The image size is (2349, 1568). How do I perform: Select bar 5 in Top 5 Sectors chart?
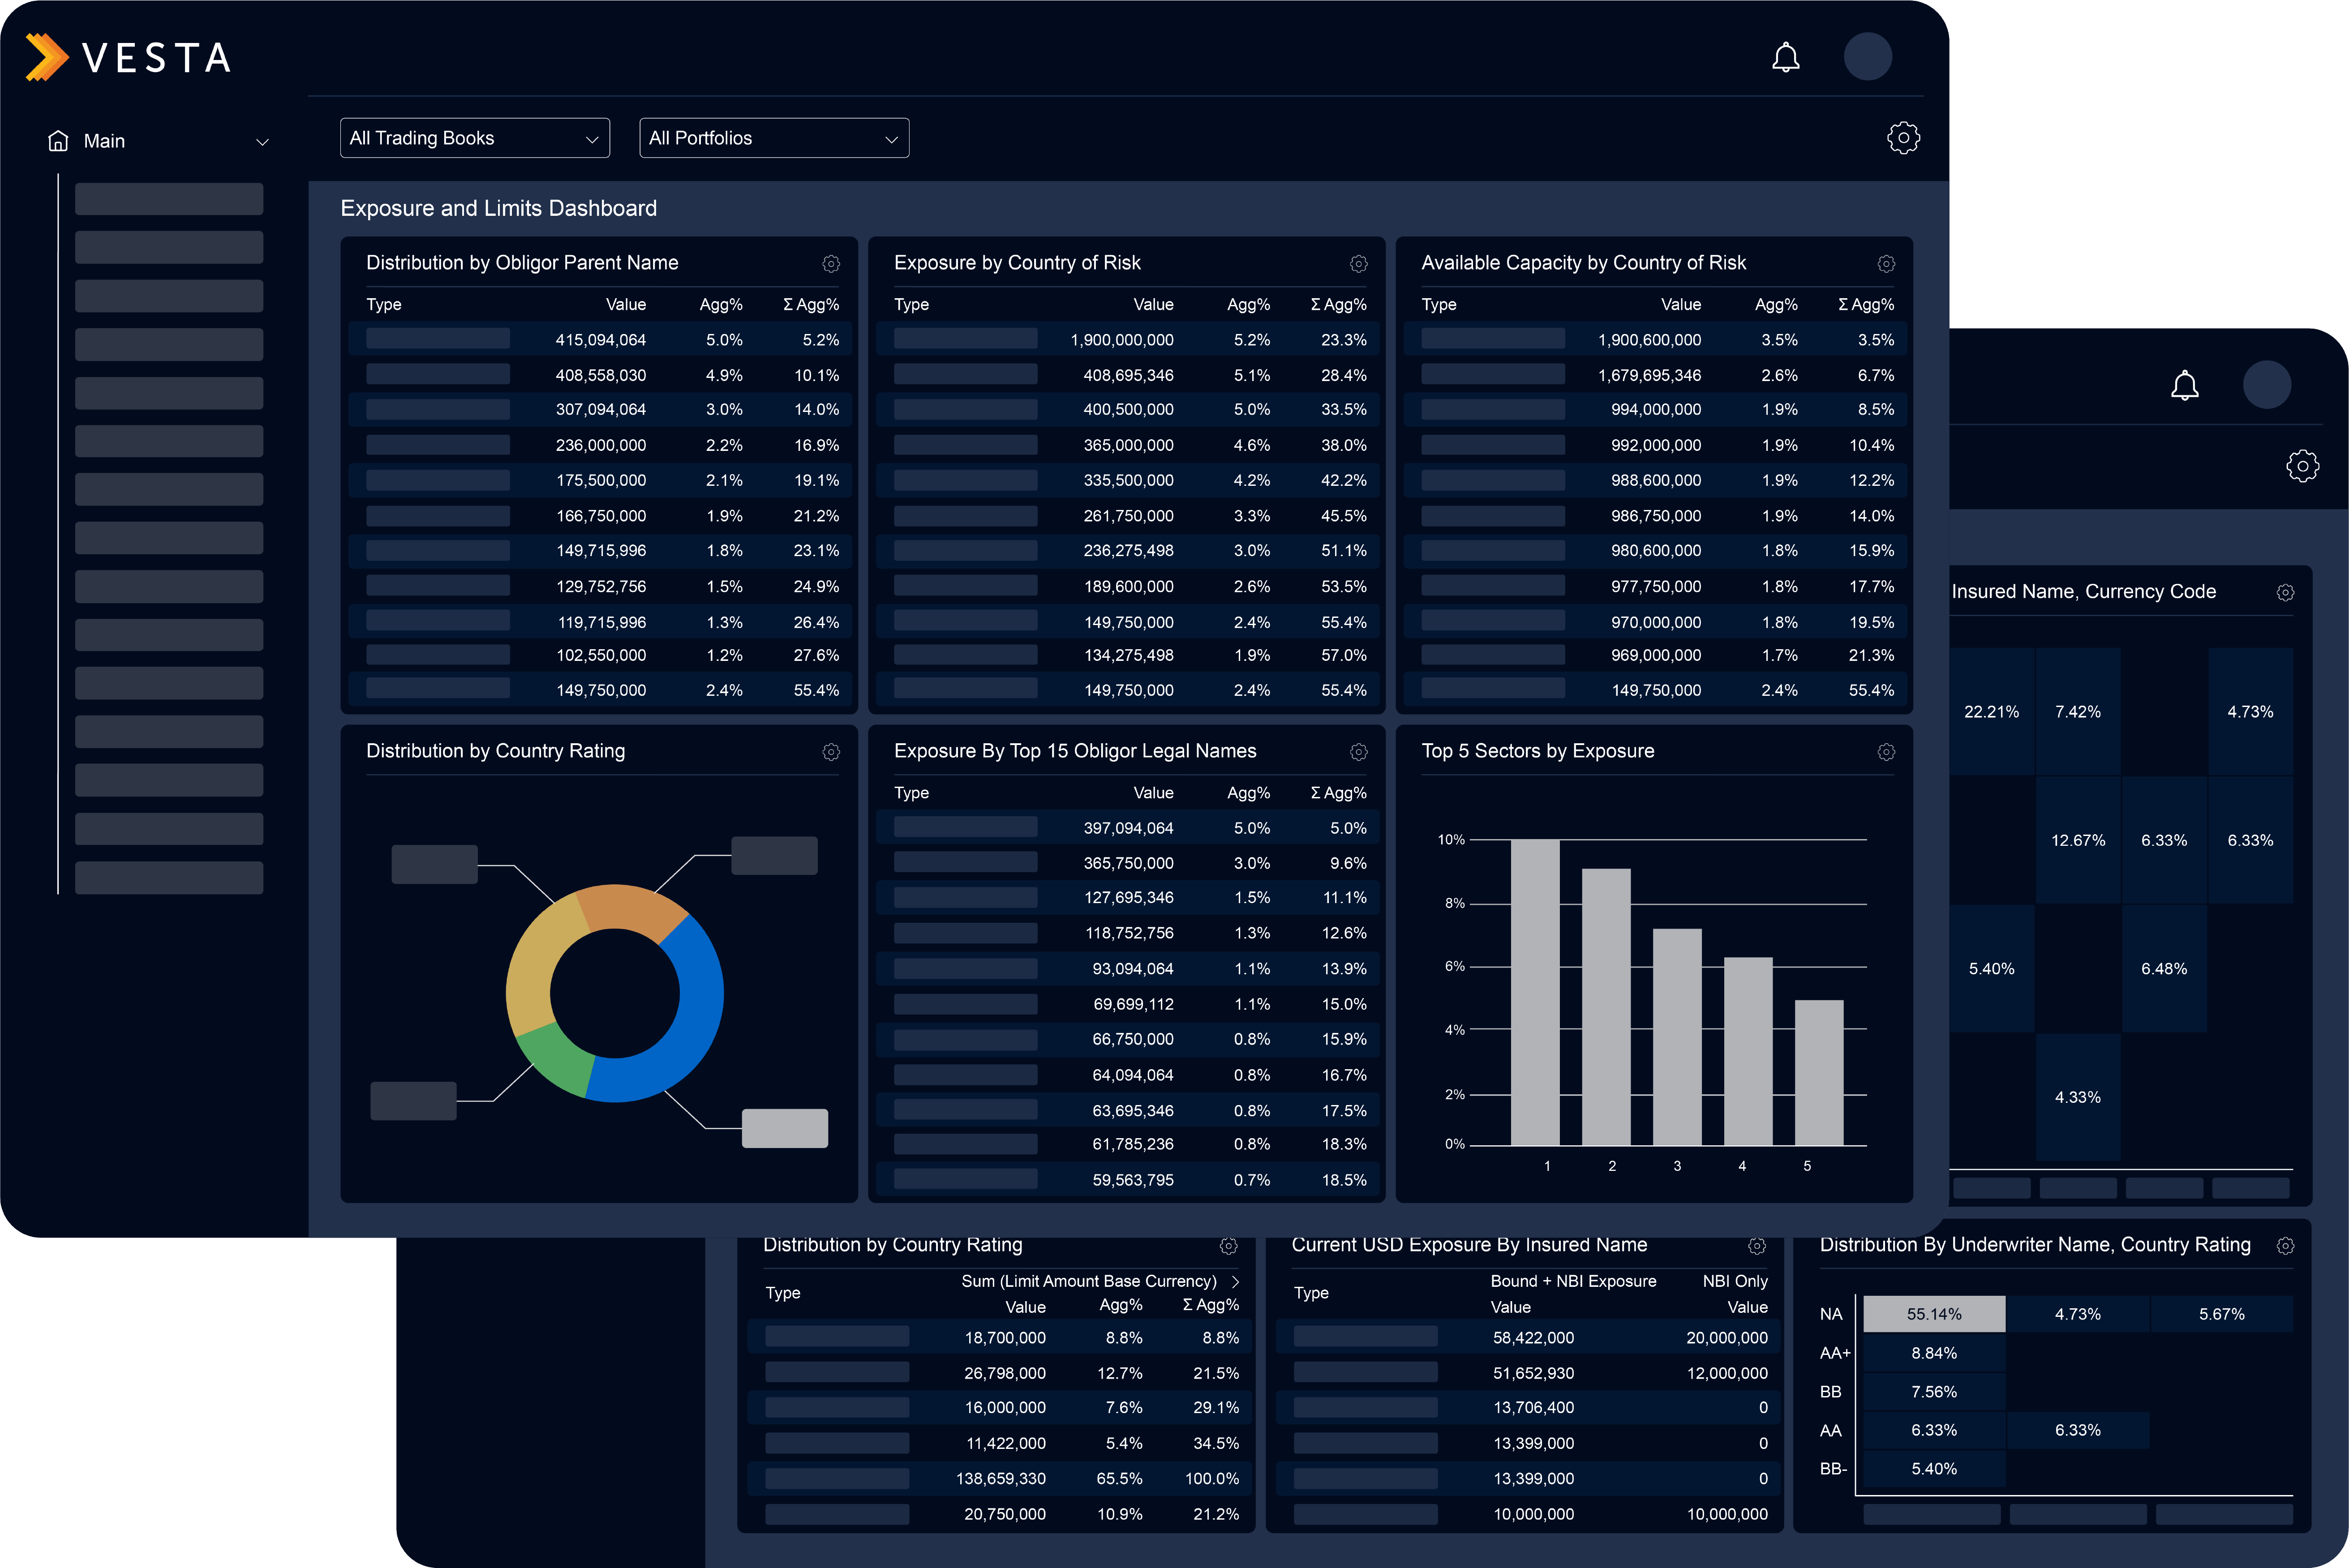1819,1073
